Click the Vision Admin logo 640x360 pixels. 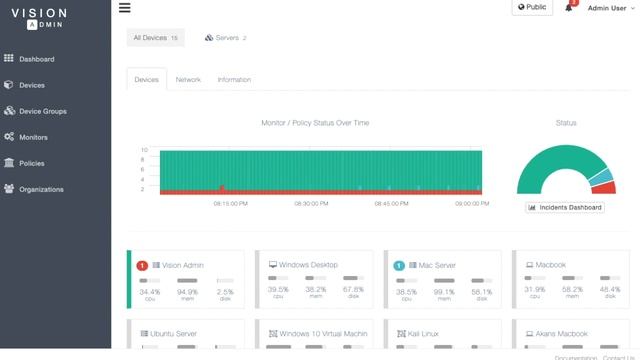pos(39,19)
